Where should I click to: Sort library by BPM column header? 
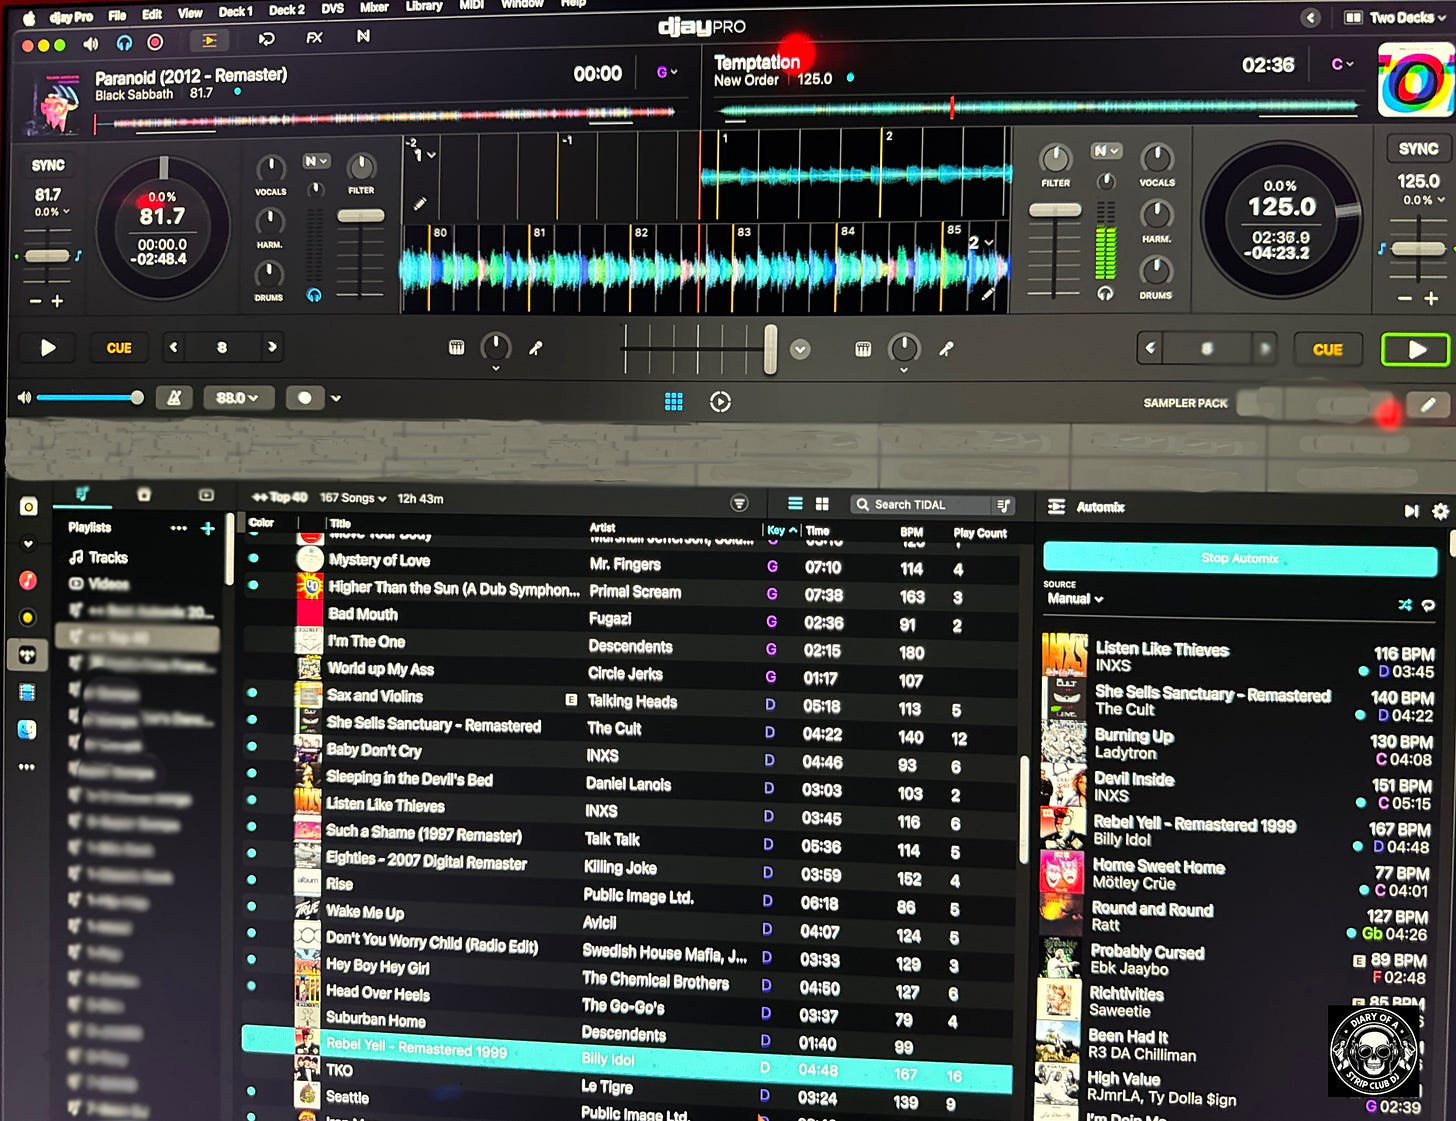point(912,532)
